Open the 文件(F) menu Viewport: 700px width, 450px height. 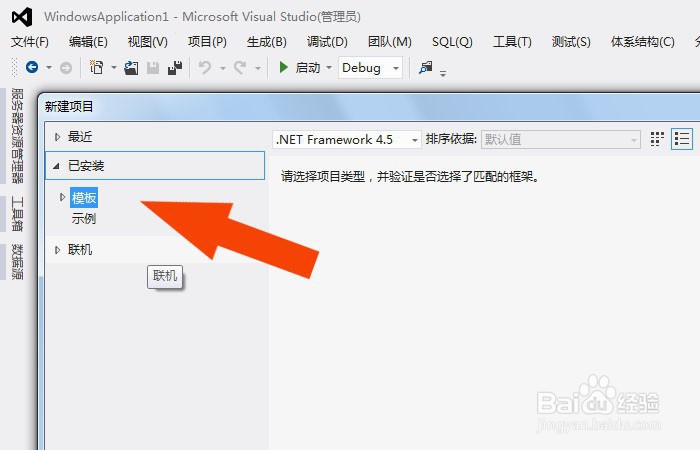30,42
